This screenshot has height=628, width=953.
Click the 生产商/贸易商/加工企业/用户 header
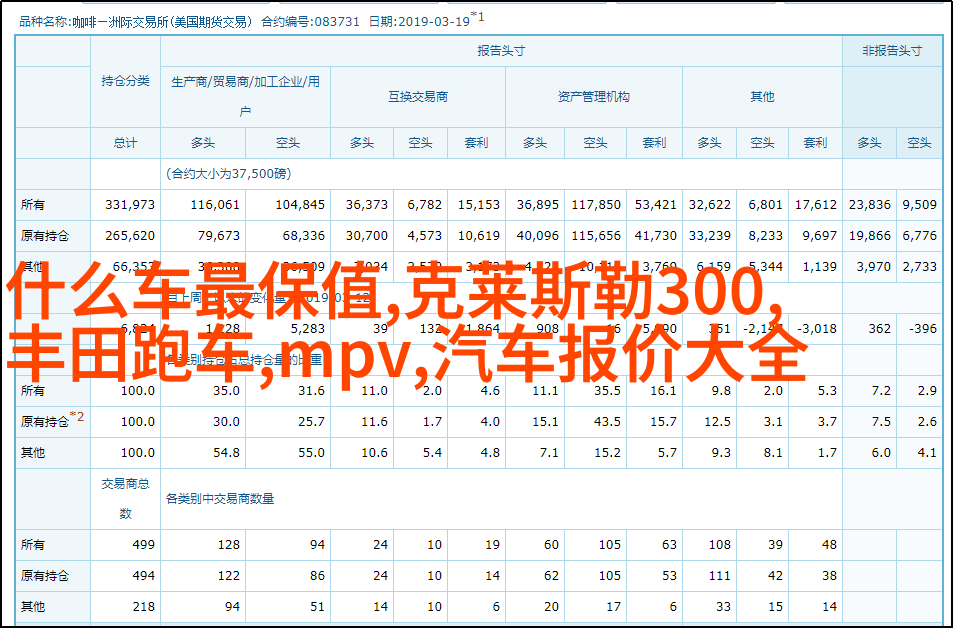(246, 96)
